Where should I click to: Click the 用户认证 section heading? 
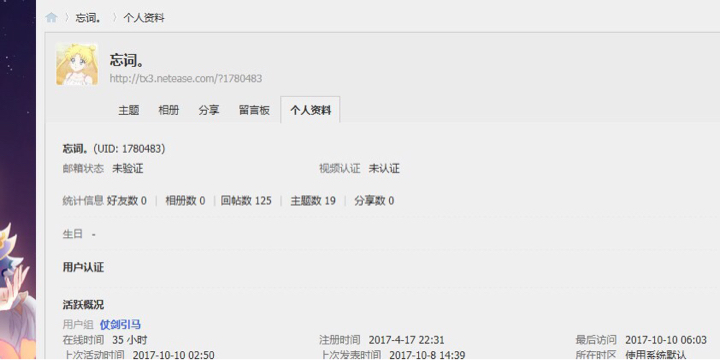(x=83, y=267)
